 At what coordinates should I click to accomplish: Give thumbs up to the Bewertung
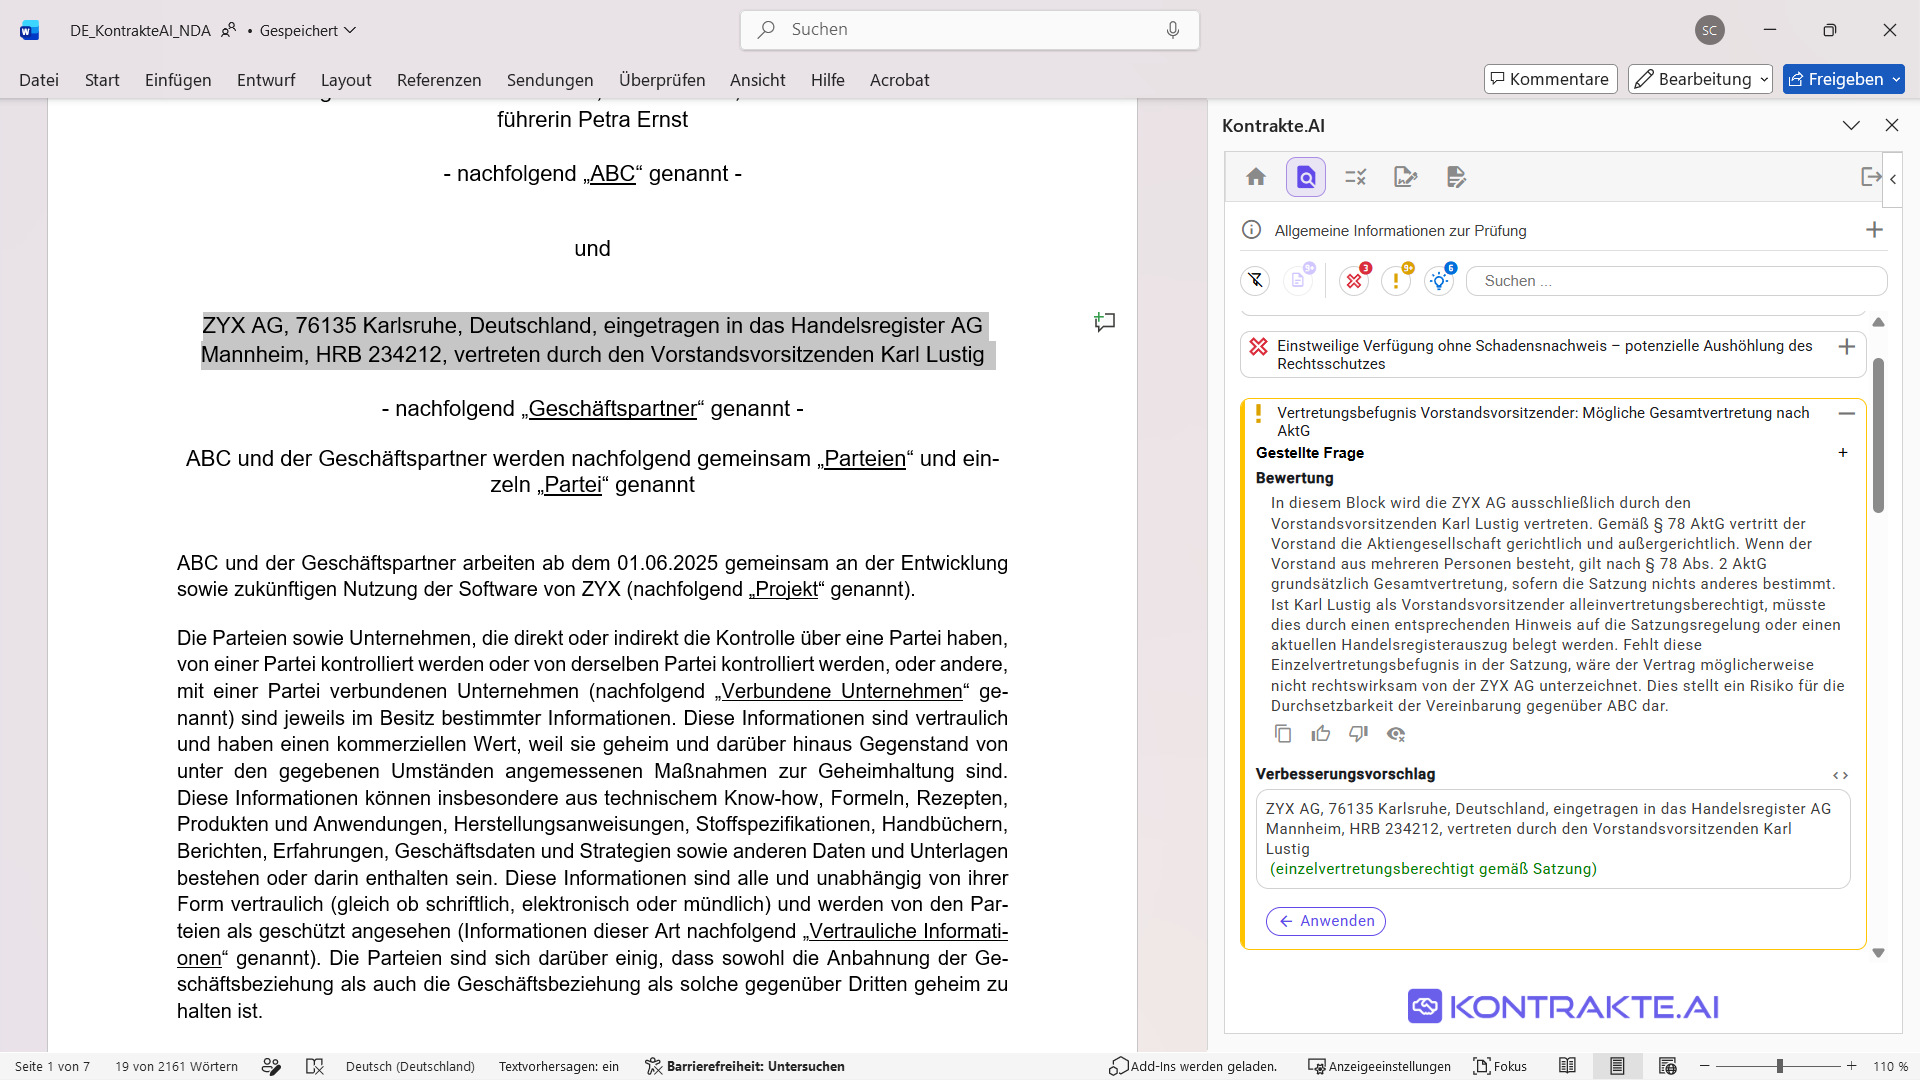pyautogui.click(x=1321, y=734)
